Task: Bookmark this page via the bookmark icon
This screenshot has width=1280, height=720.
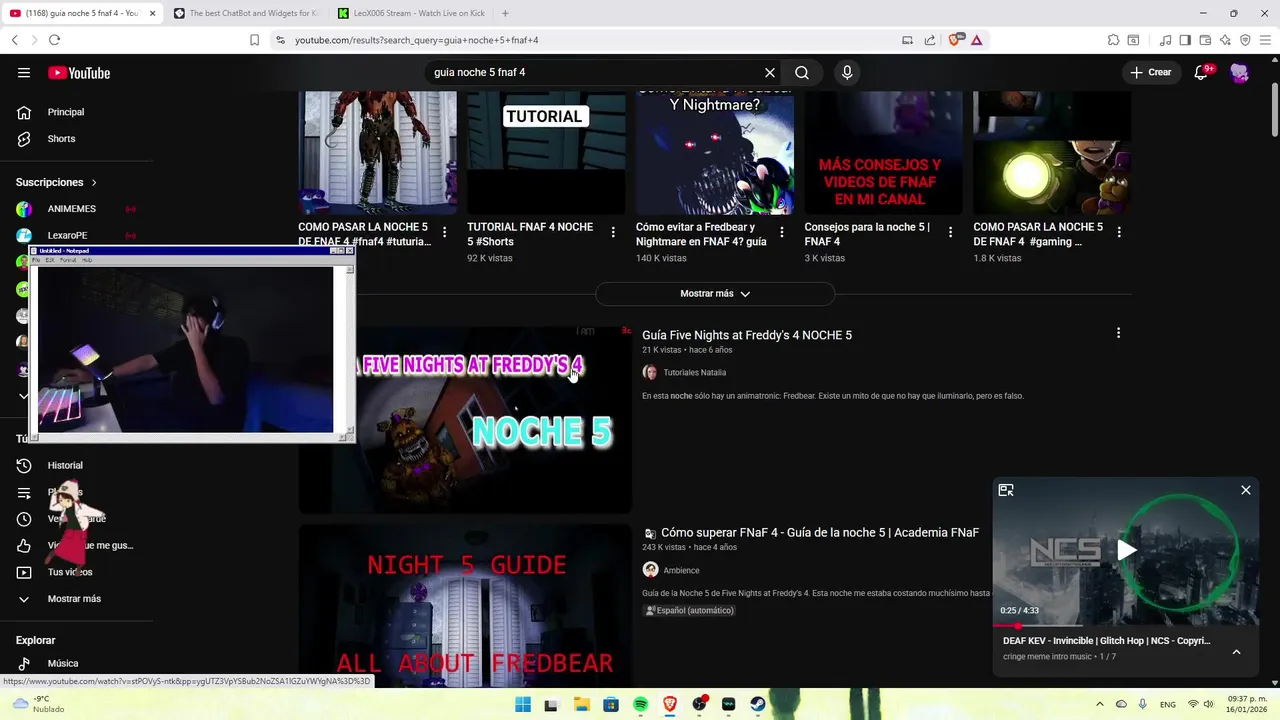Action: (x=254, y=40)
